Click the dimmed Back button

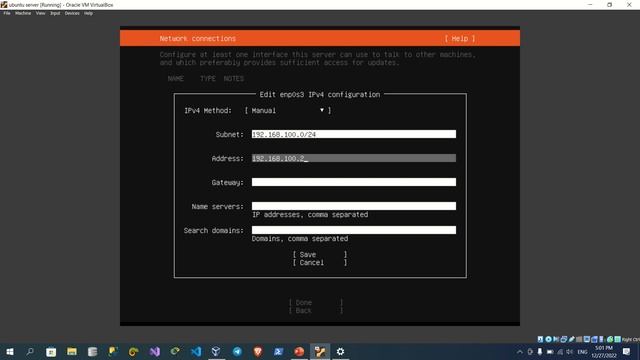tap(316, 311)
